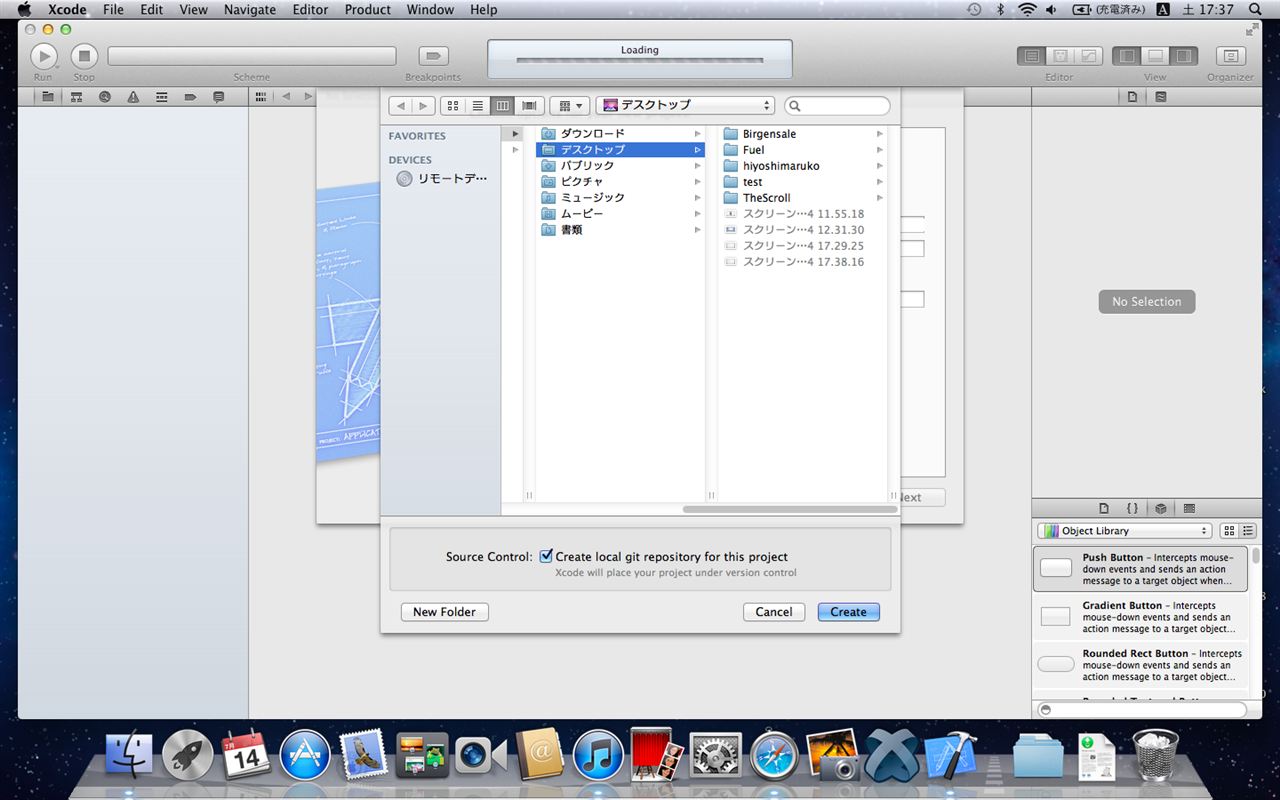Select the Assistant editor button
Viewport: 1280px width, 800px height.
(1060, 56)
